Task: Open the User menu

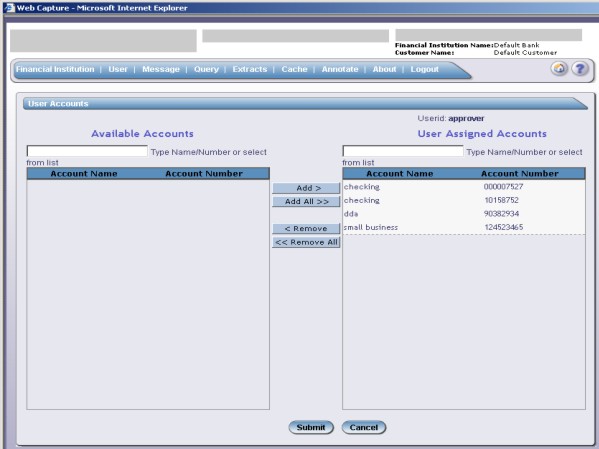Action: (118, 69)
